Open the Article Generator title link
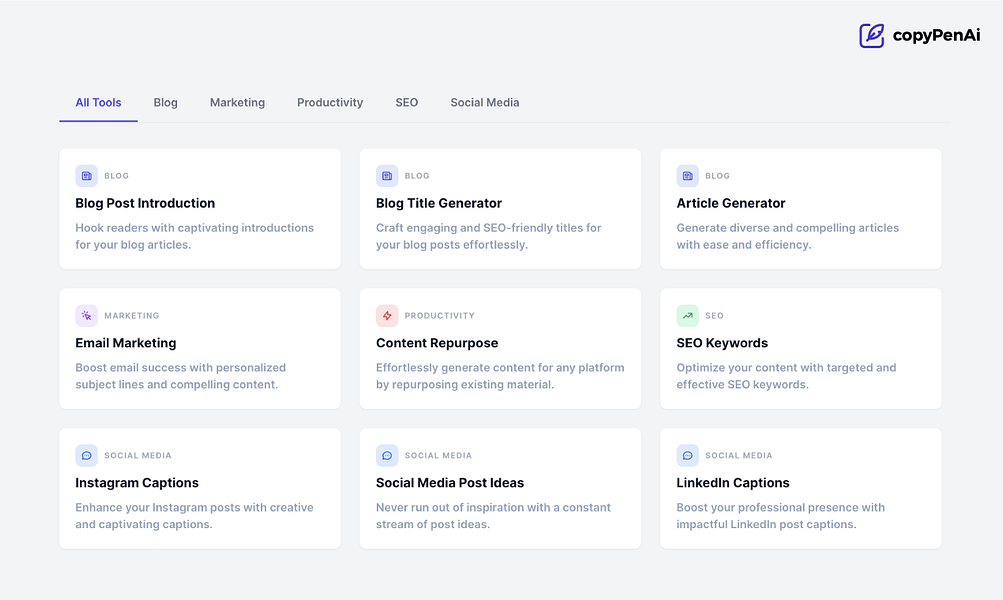This screenshot has height=600, width=1003. [x=731, y=203]
